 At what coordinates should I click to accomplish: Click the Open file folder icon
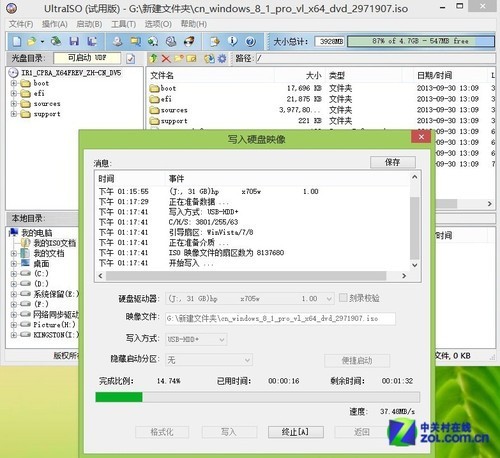32,41
